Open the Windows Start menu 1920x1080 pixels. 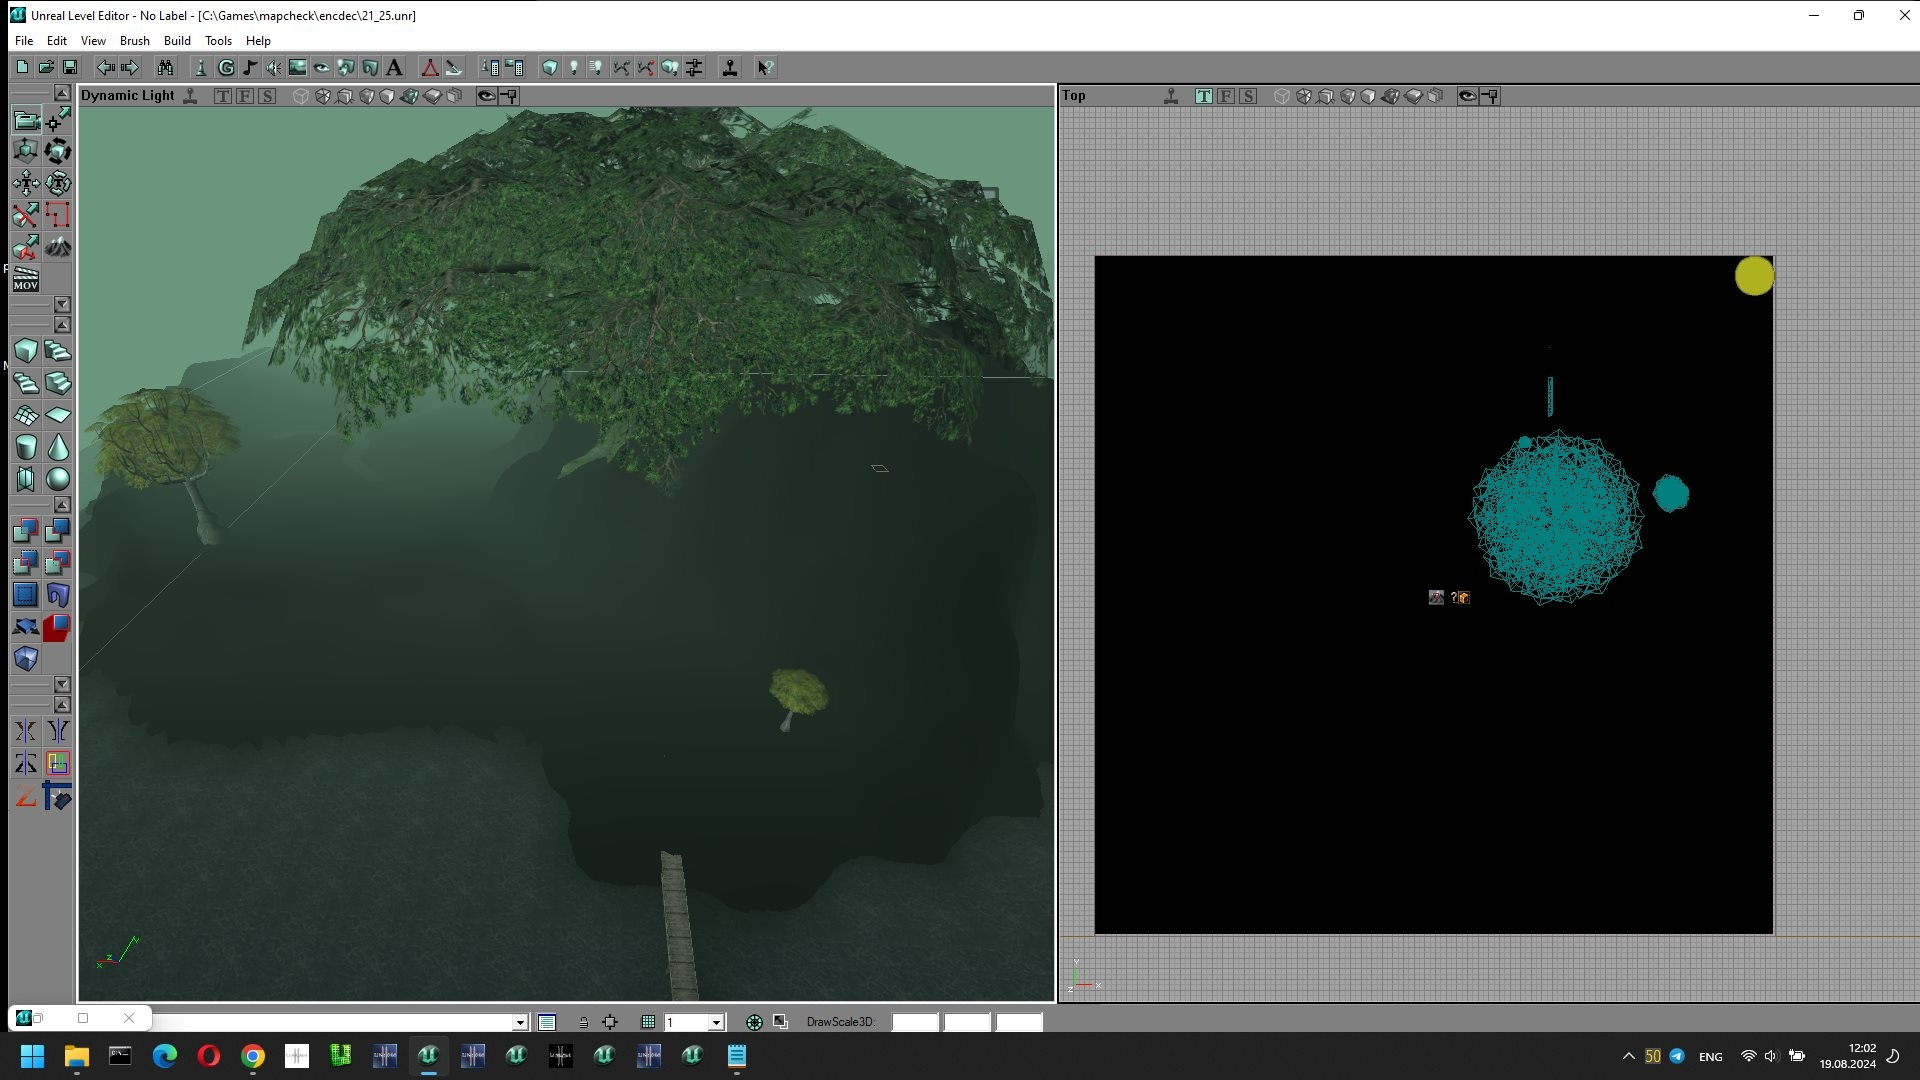(x=32, y=1056)
